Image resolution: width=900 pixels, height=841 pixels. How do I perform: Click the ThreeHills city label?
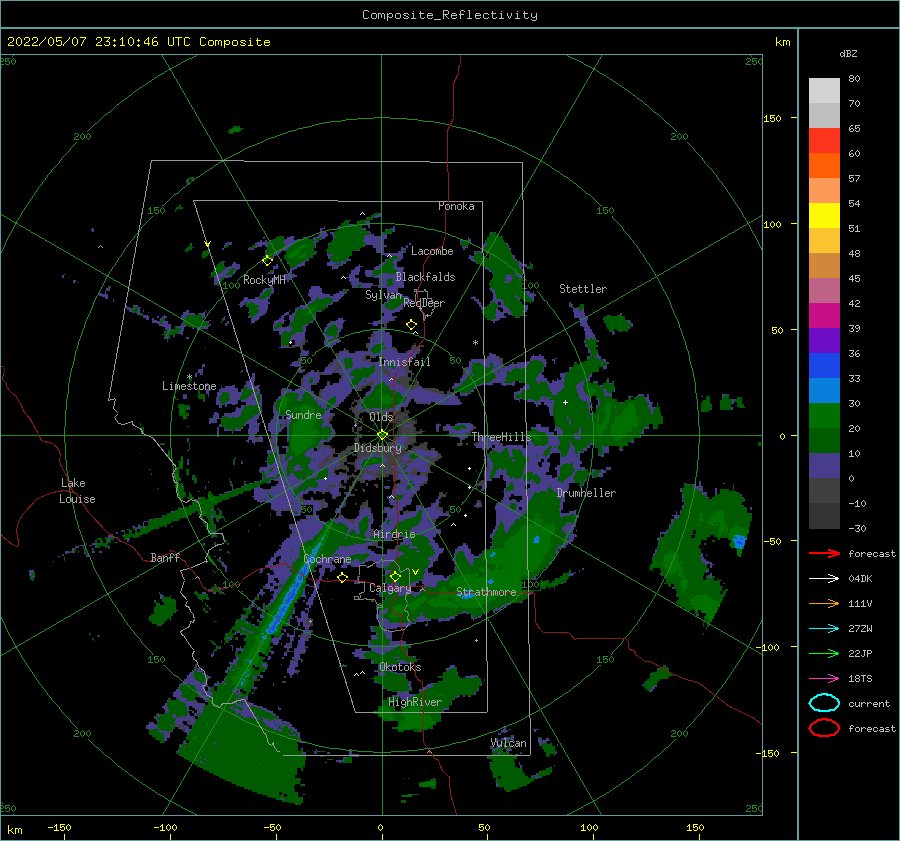pos(501,437)
